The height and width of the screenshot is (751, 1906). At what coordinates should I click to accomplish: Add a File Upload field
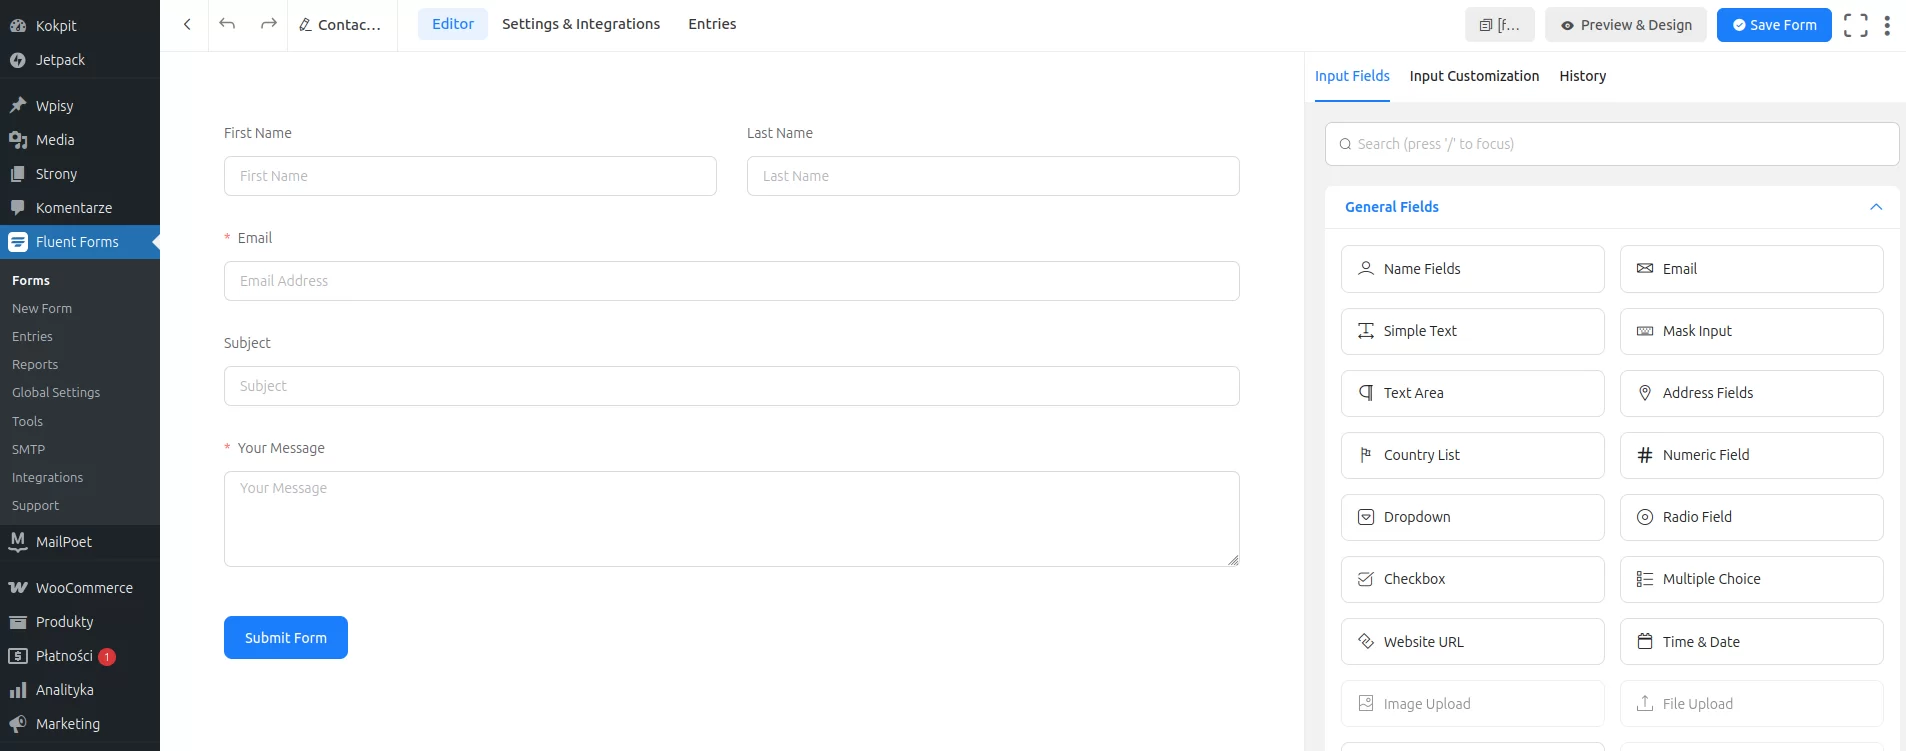[1751, 704]
